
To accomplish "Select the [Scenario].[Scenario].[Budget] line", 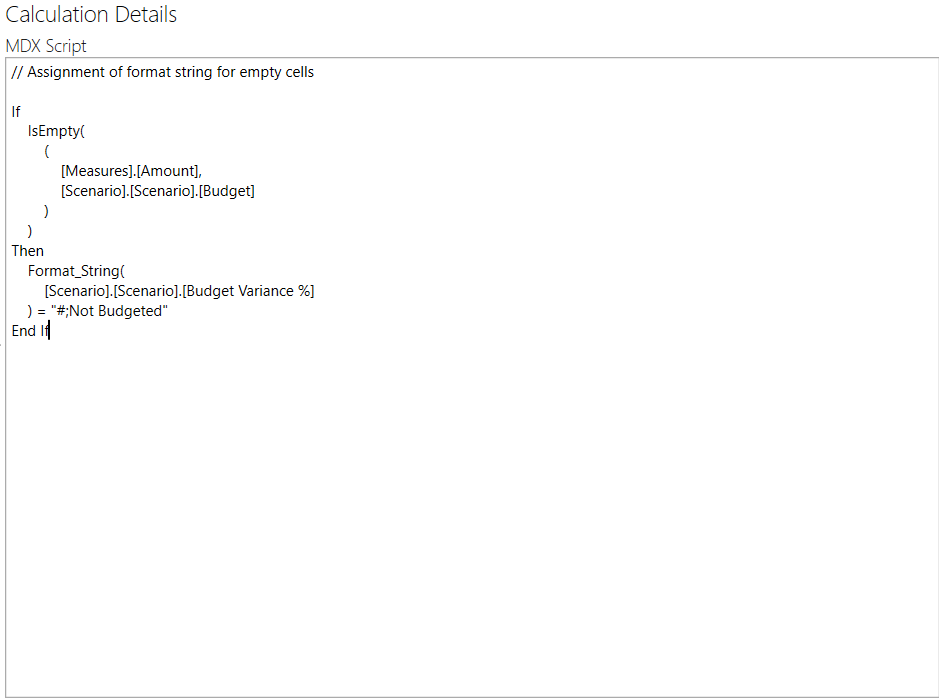I will click(x=155, y=190).
